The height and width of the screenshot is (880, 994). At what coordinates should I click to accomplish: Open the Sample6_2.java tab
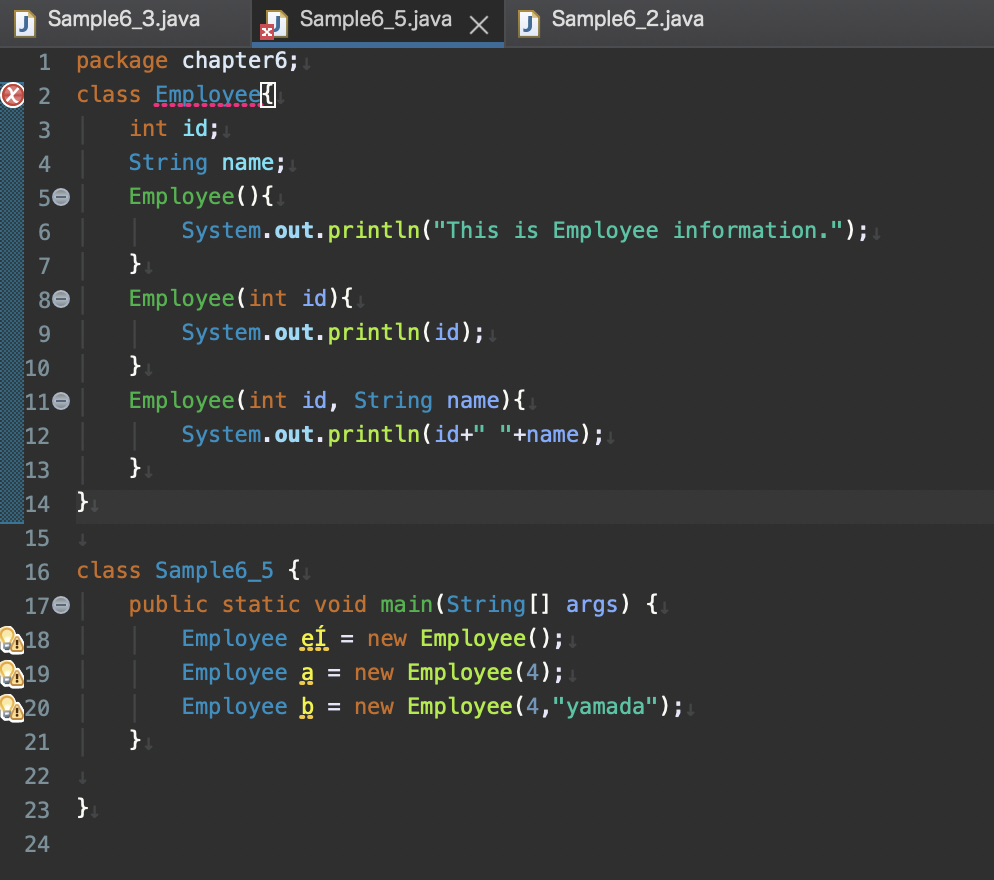click(627, 20)
